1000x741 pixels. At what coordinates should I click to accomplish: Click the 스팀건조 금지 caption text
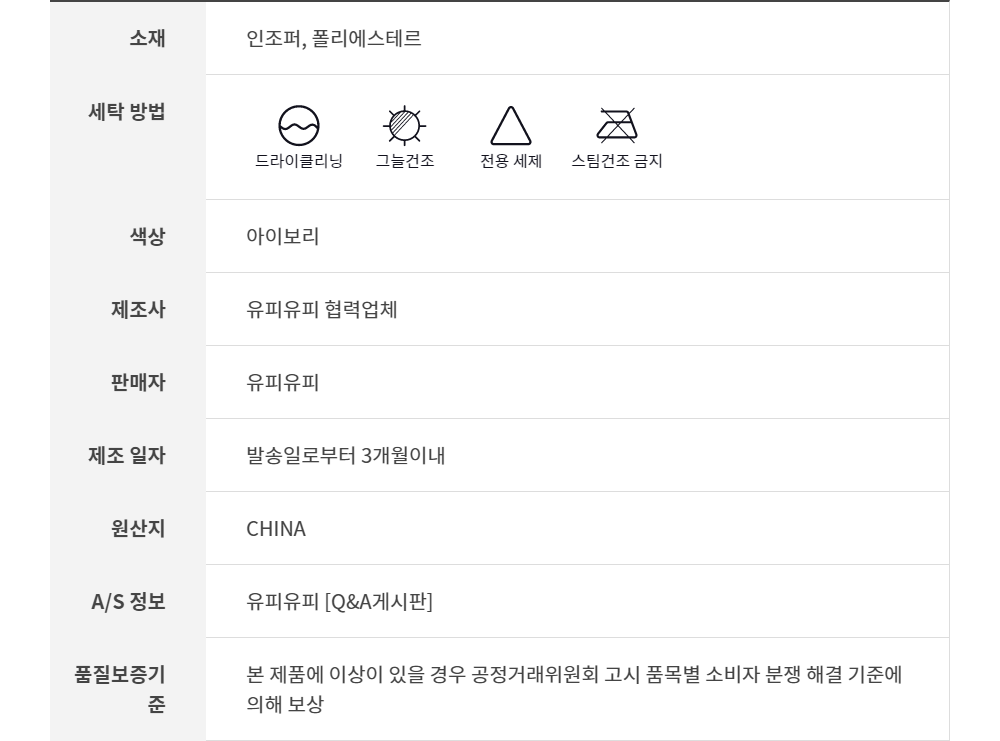617,161
